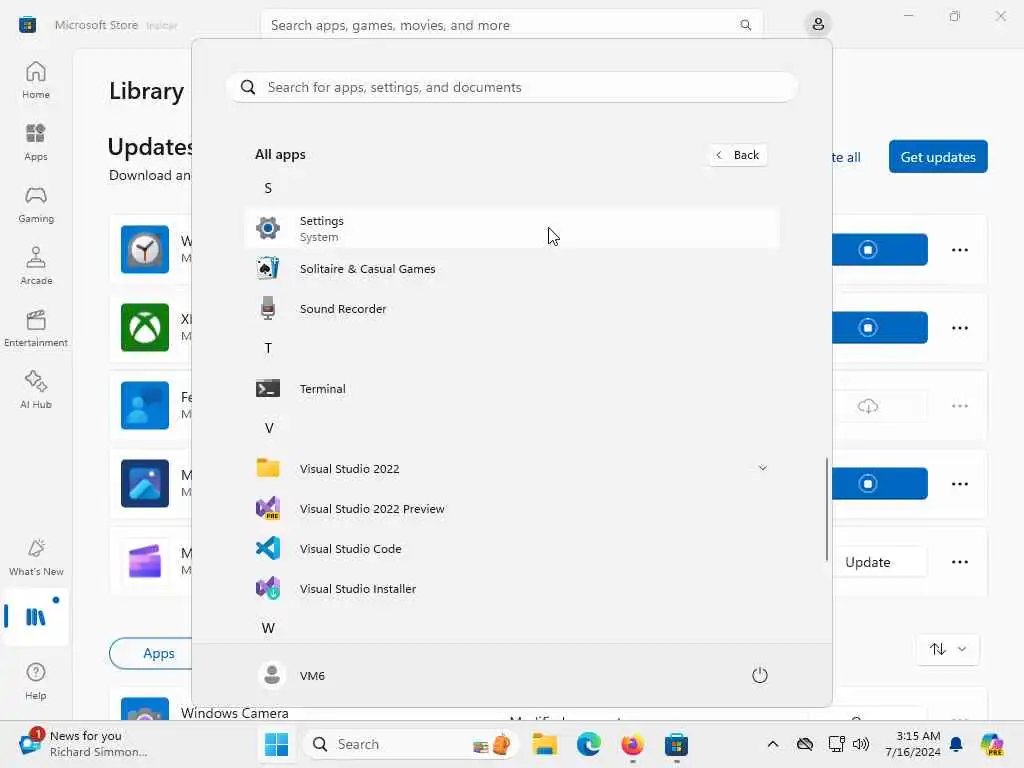This screenshot has height=768, width=1024.
Task: Click Back in the All apps view
Action: (x=737, y=155)
